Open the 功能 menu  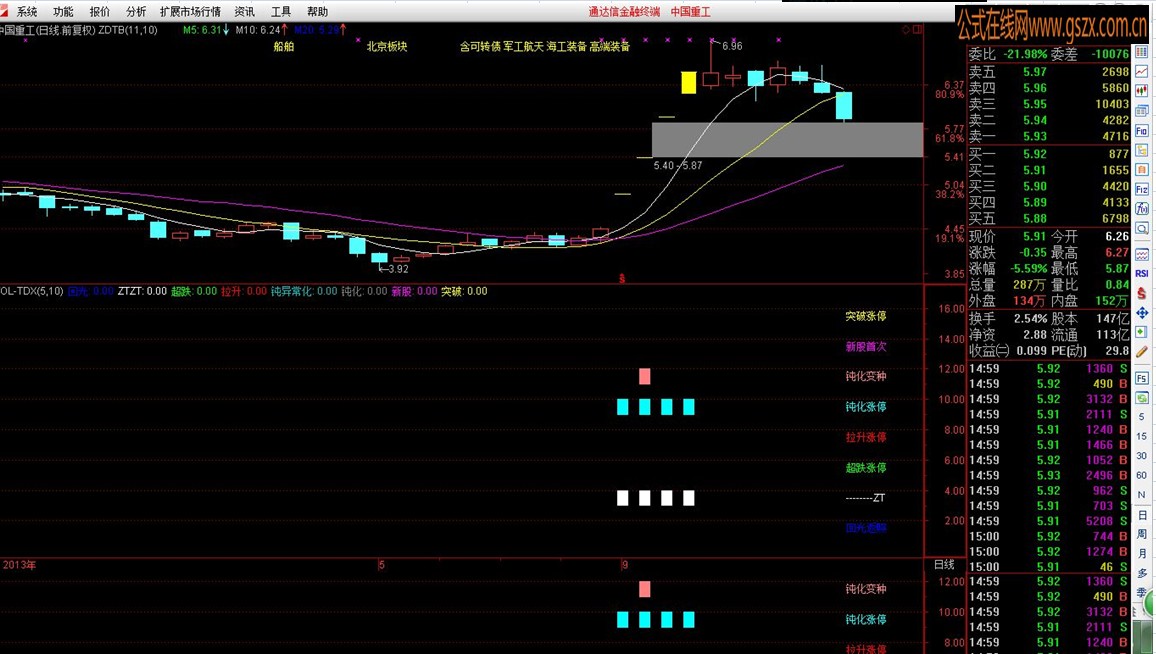click(x=63, y=12)
